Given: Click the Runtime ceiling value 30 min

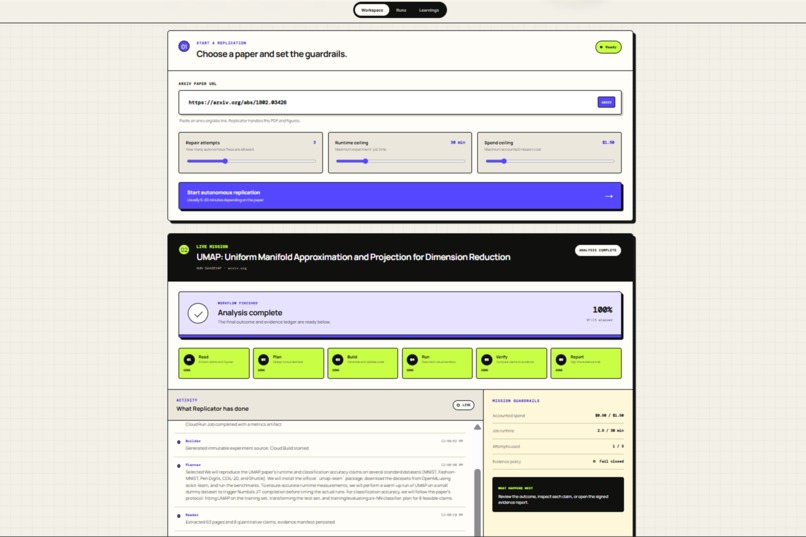Looking at the screenshot, I should pyautogui.click(x=458, y=142).
